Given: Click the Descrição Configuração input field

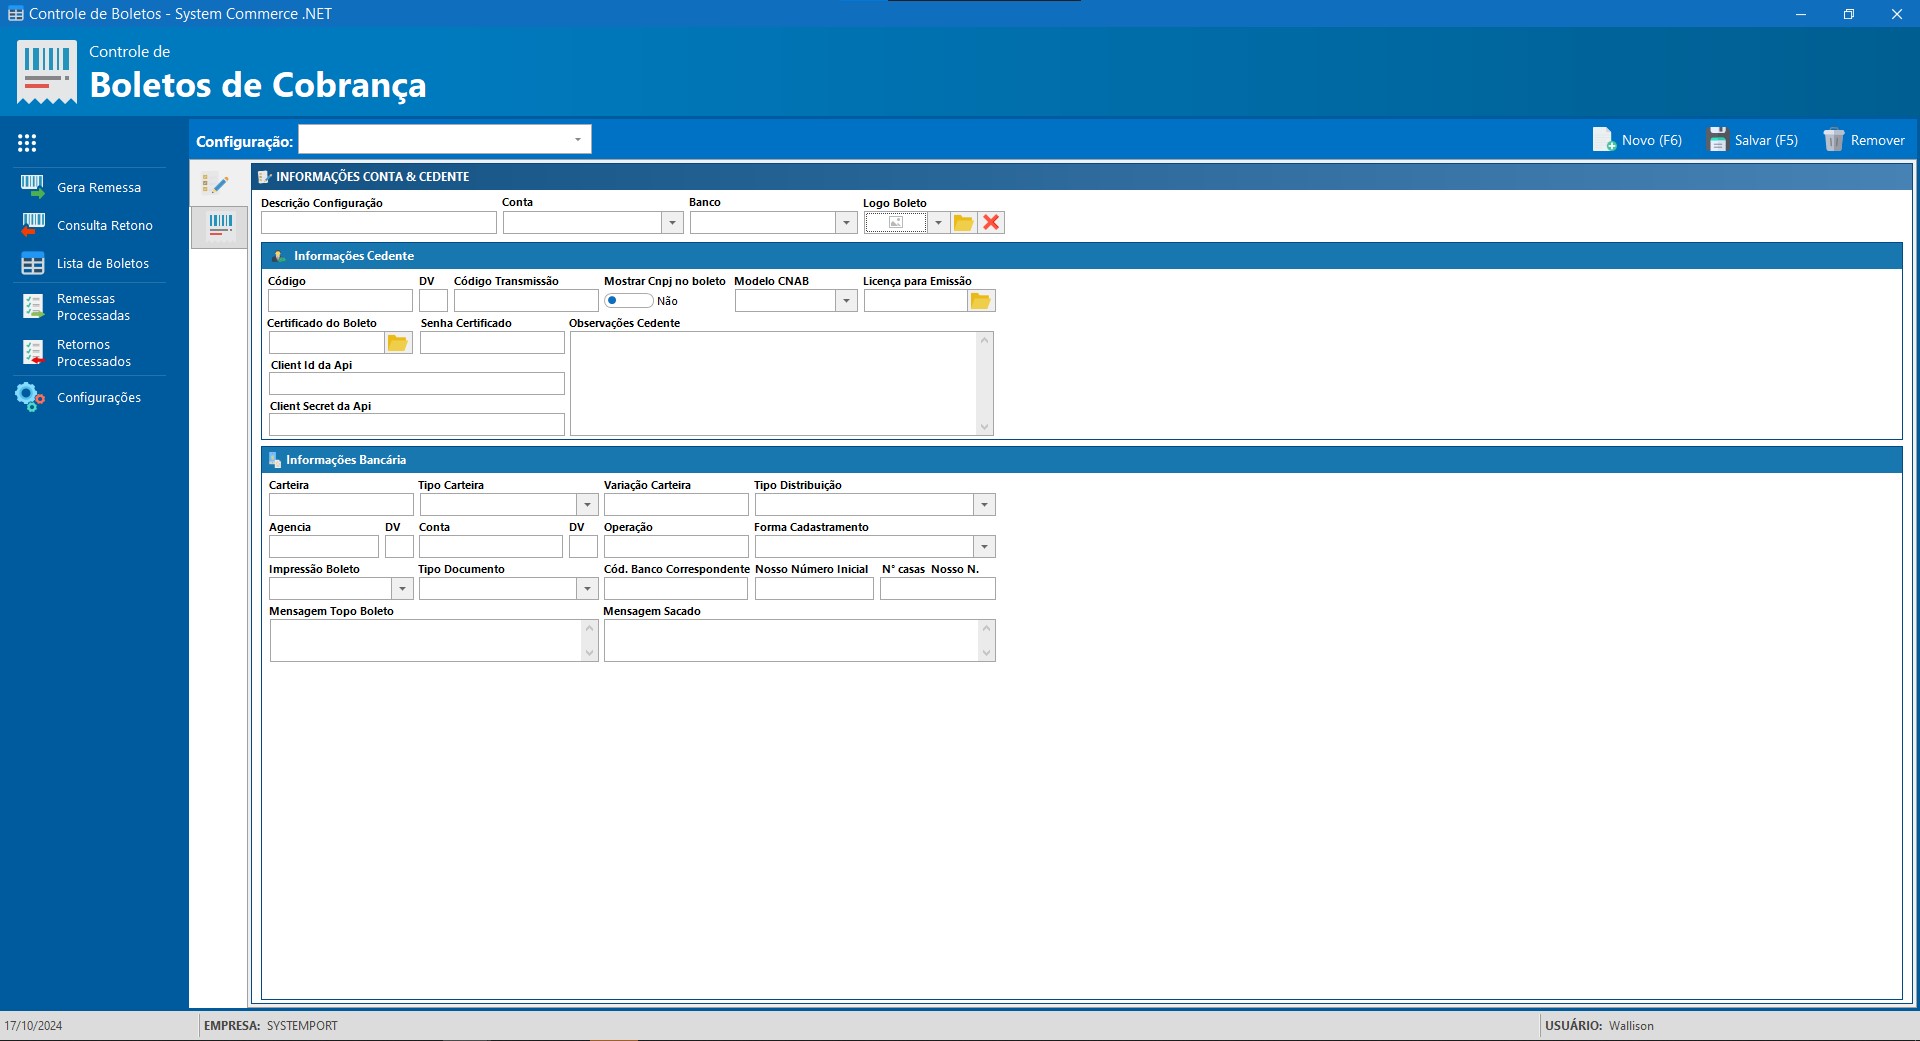Looking at the screenshot, I should click(x=378, y=223).
